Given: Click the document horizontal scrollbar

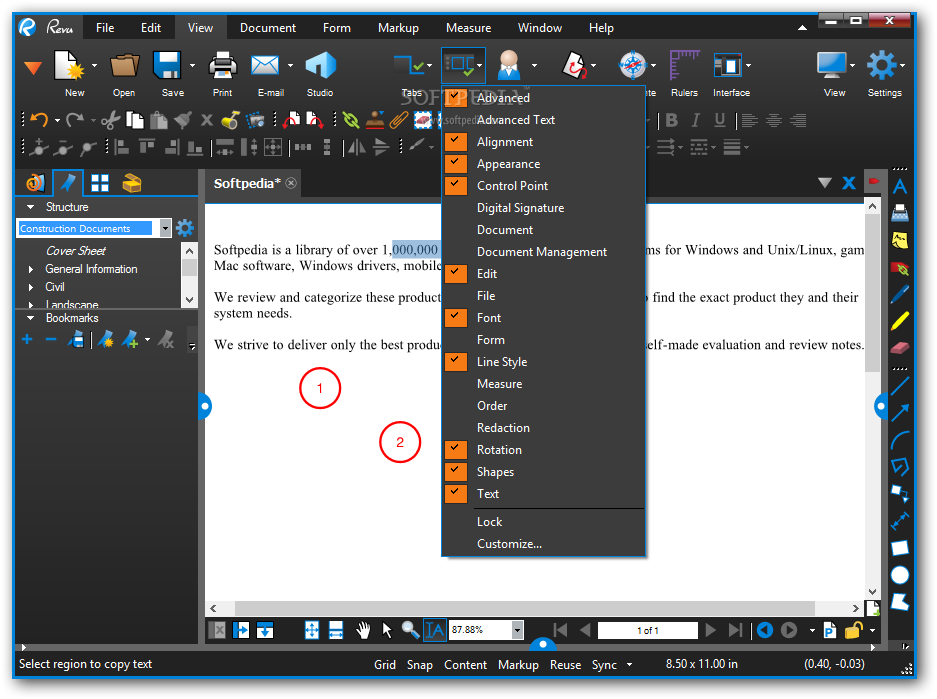Looking at the screenshot, I should pyautogui.click(x=525, y=608).
